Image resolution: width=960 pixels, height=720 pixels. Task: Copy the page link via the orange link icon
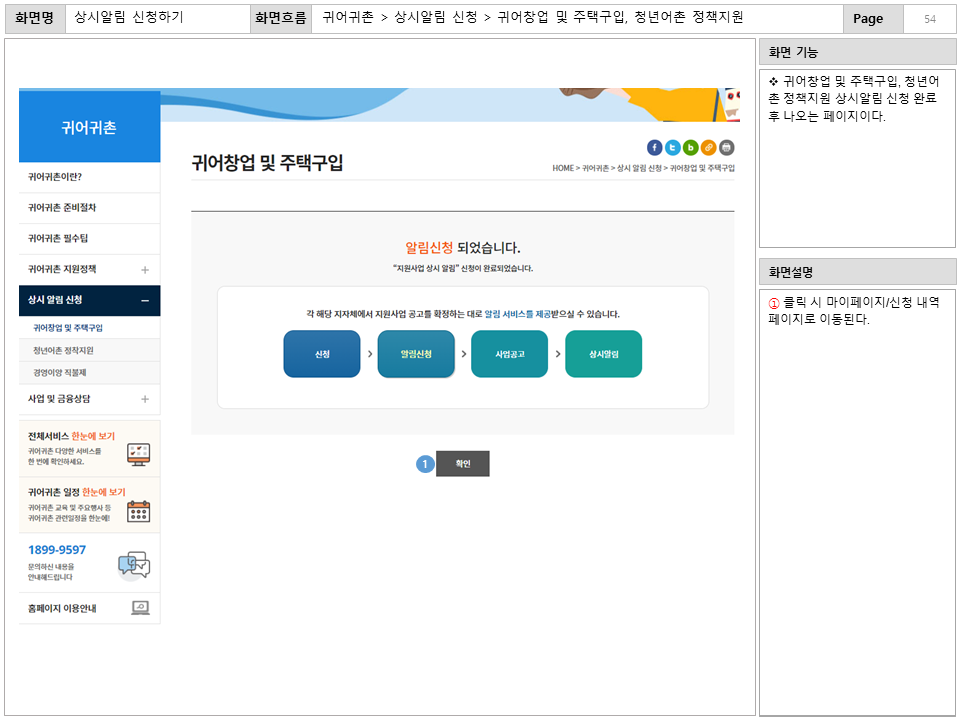tap(708, 147)
